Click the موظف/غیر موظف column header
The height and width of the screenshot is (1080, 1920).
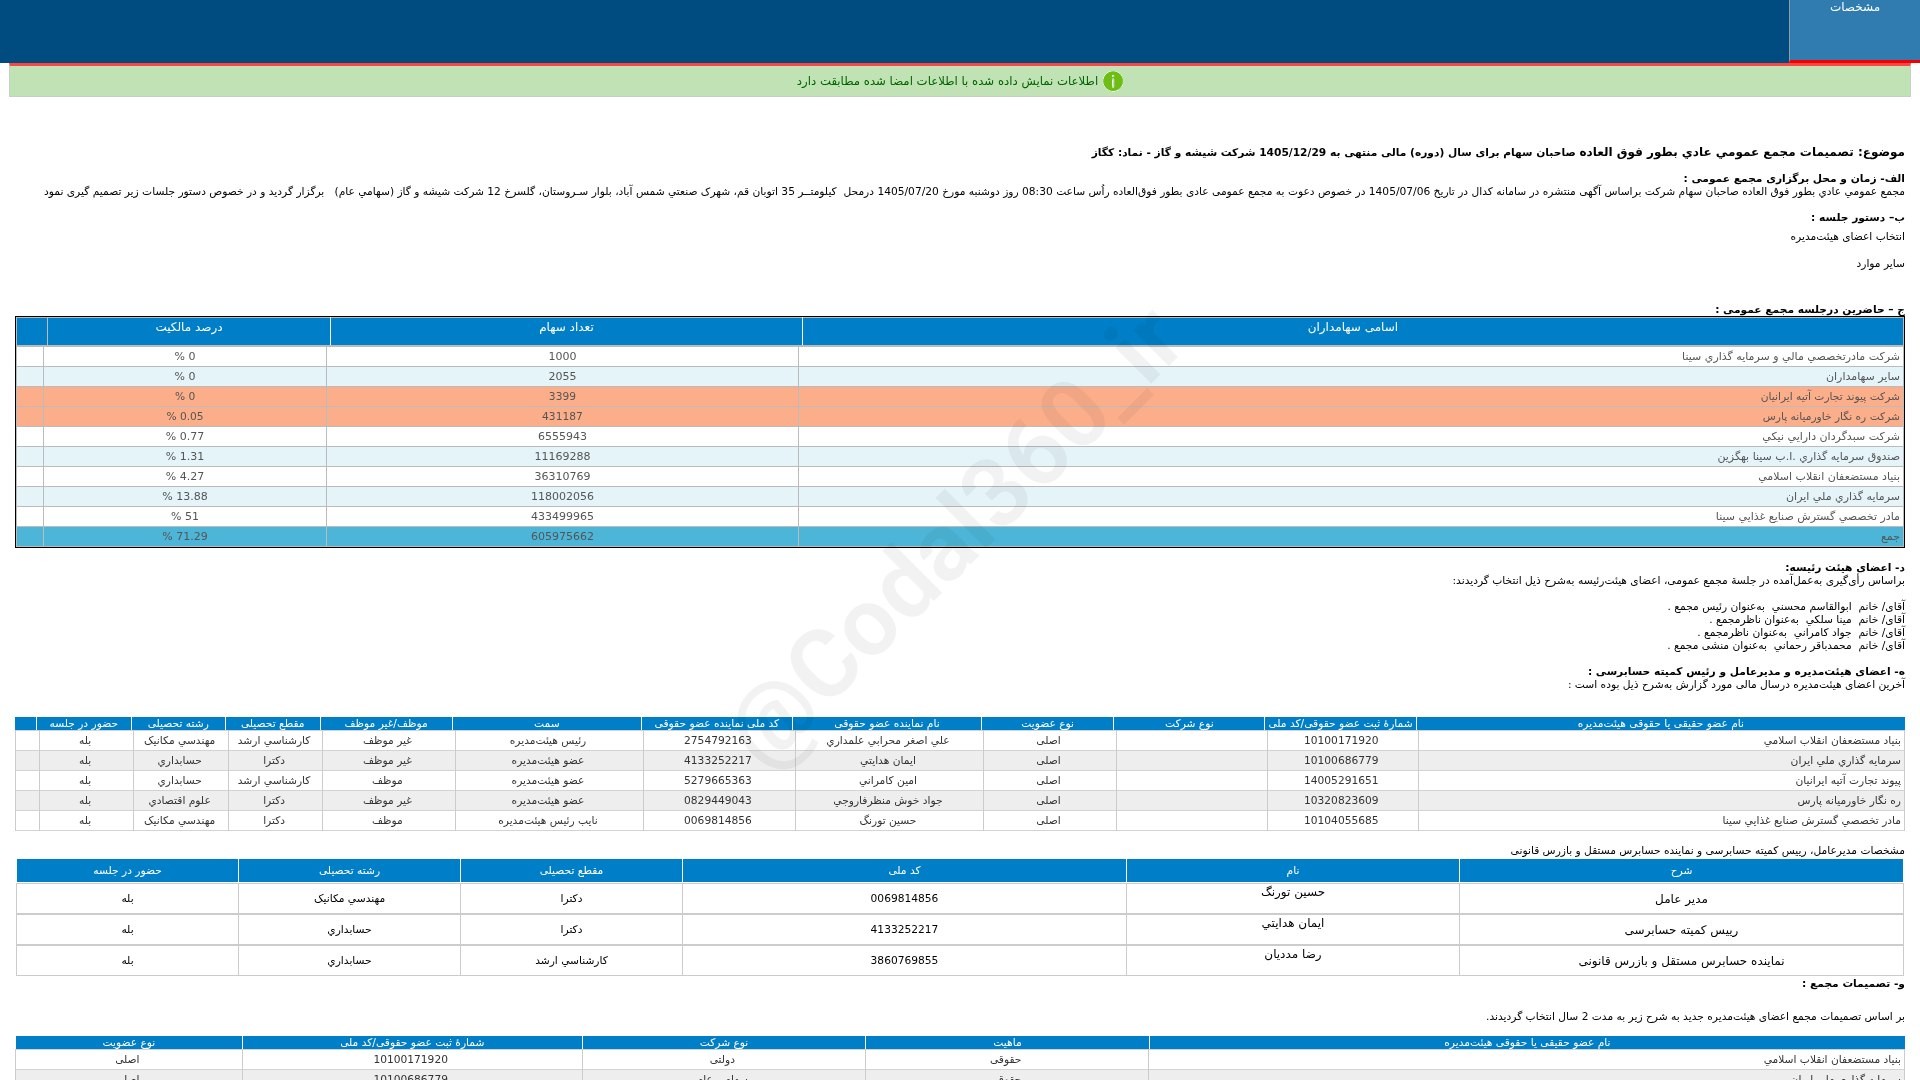pyautogui.click(x=386, y=724)
